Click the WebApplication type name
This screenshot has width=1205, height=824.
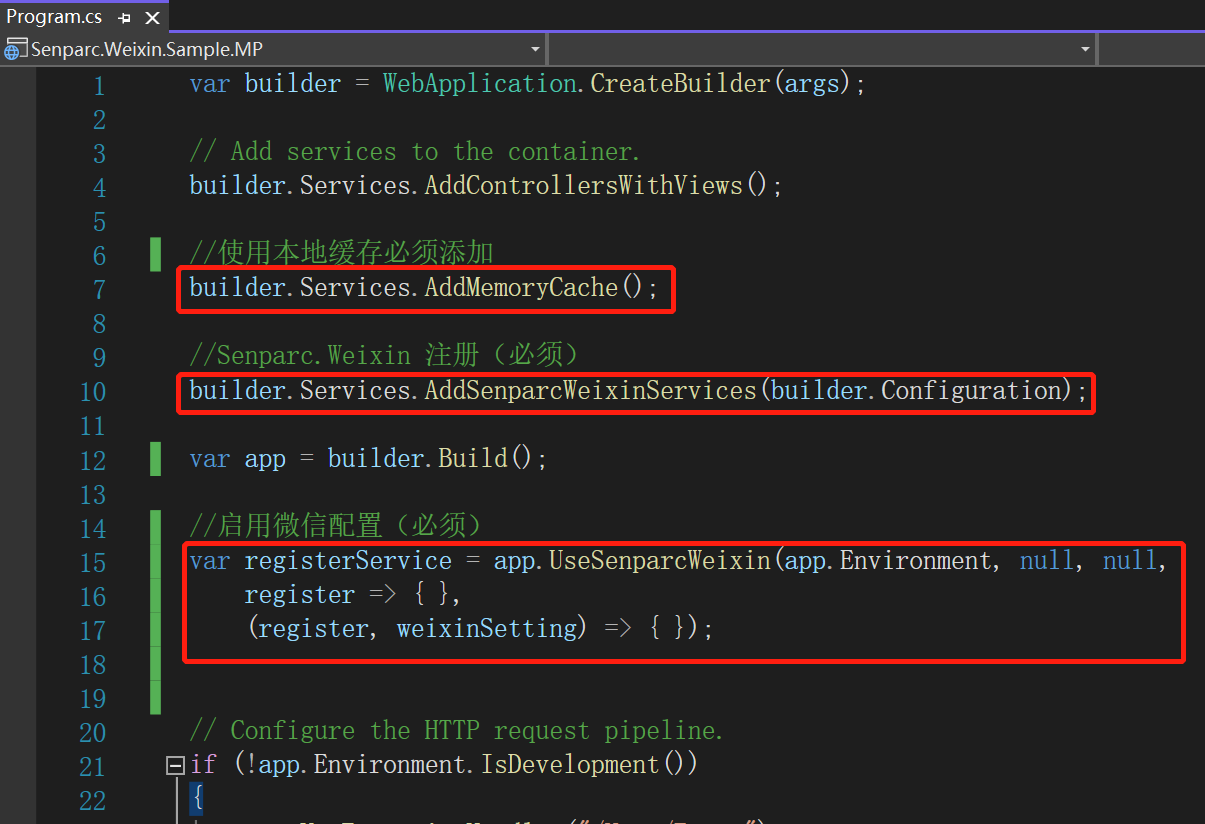coord(479,84)
